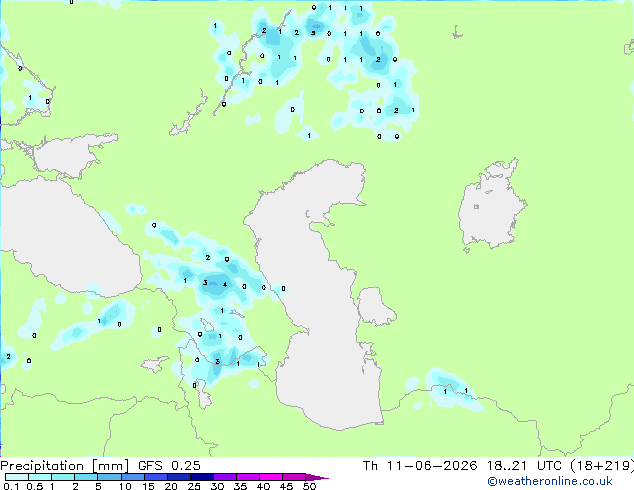Viewport: 634px width, 490px height.
Task: Select the 45–50 mm legend swatch
Action: (294, 477)
